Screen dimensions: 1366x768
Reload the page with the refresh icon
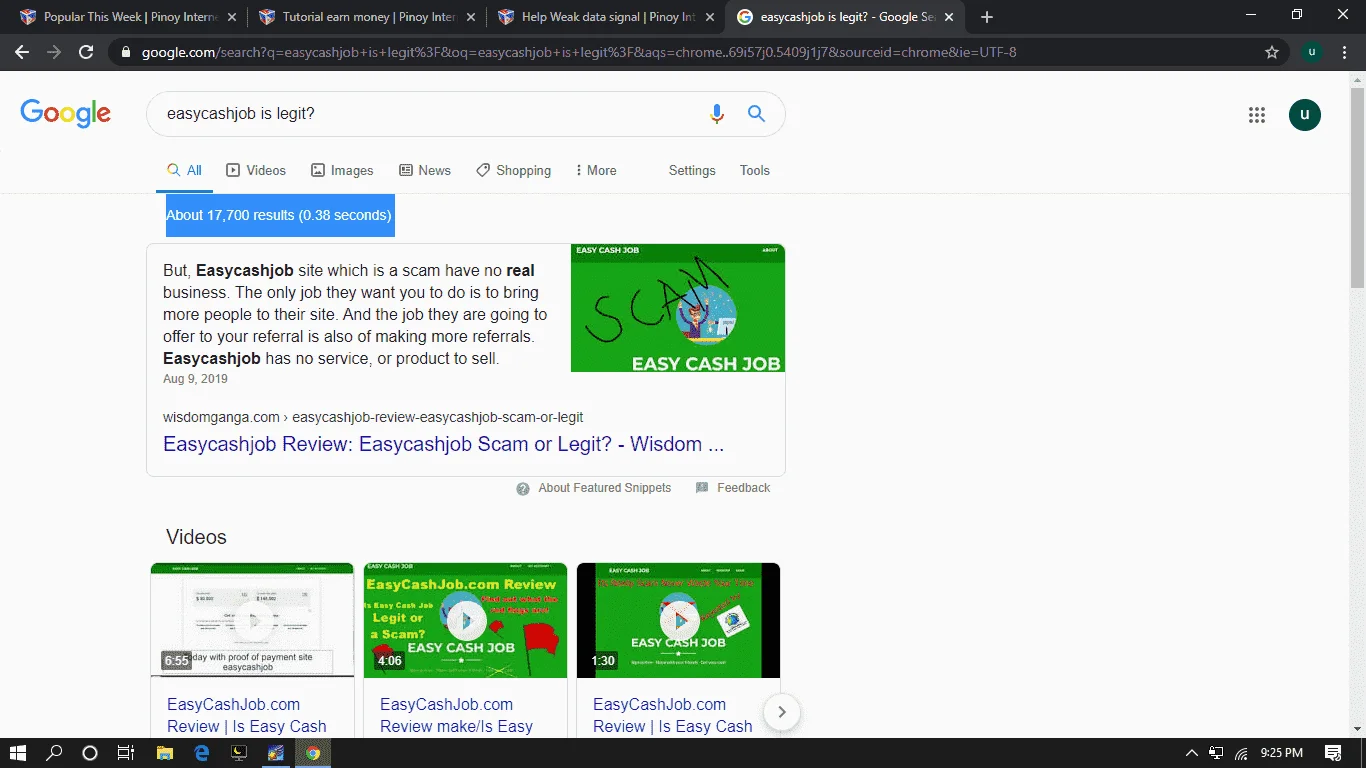tap(86, 52)
